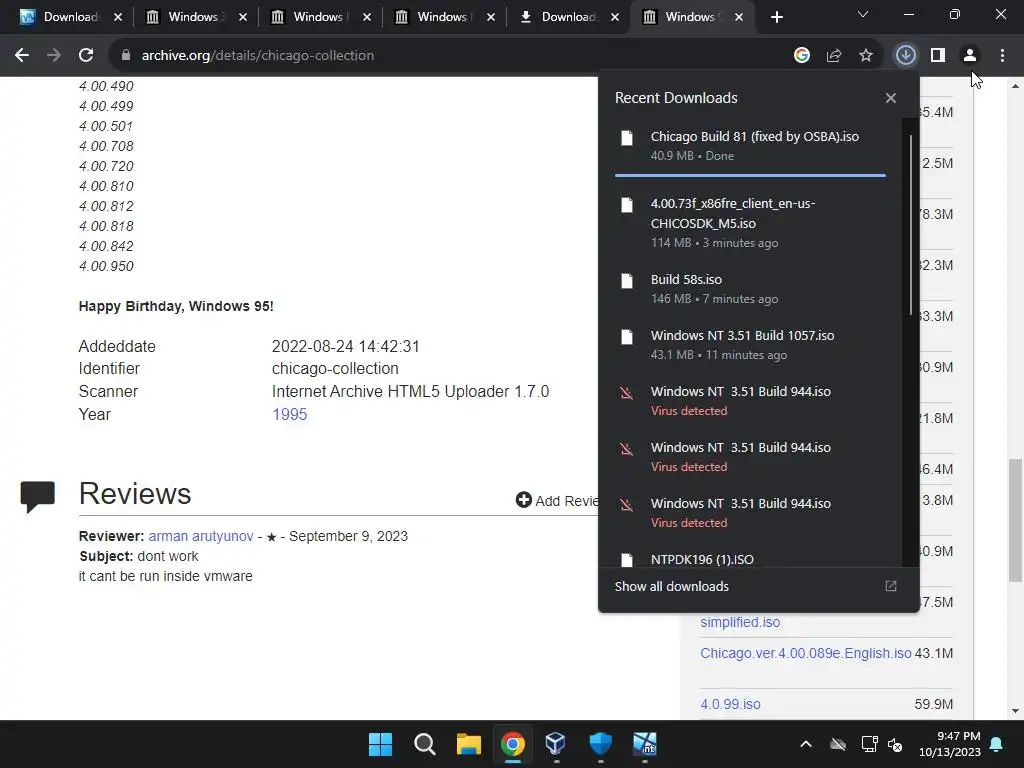Click file icon of Chicago Build 81 download
Viewport: 1024px width, 768px height.
pos(627,138)
